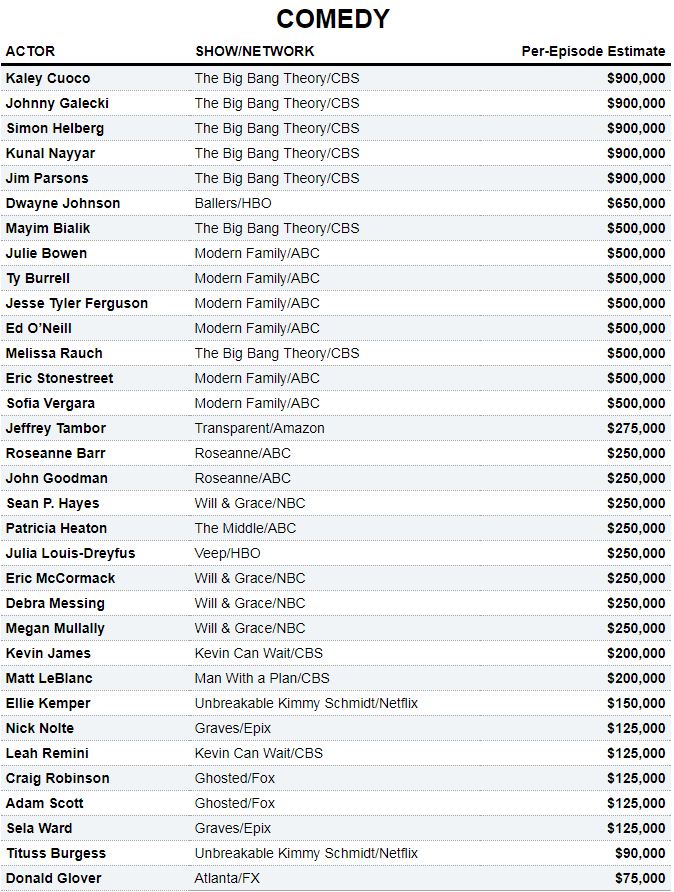Screen dimensions: 674x892
Task: Select Jeffrey Tambor's name
Action: pos(56,428)
